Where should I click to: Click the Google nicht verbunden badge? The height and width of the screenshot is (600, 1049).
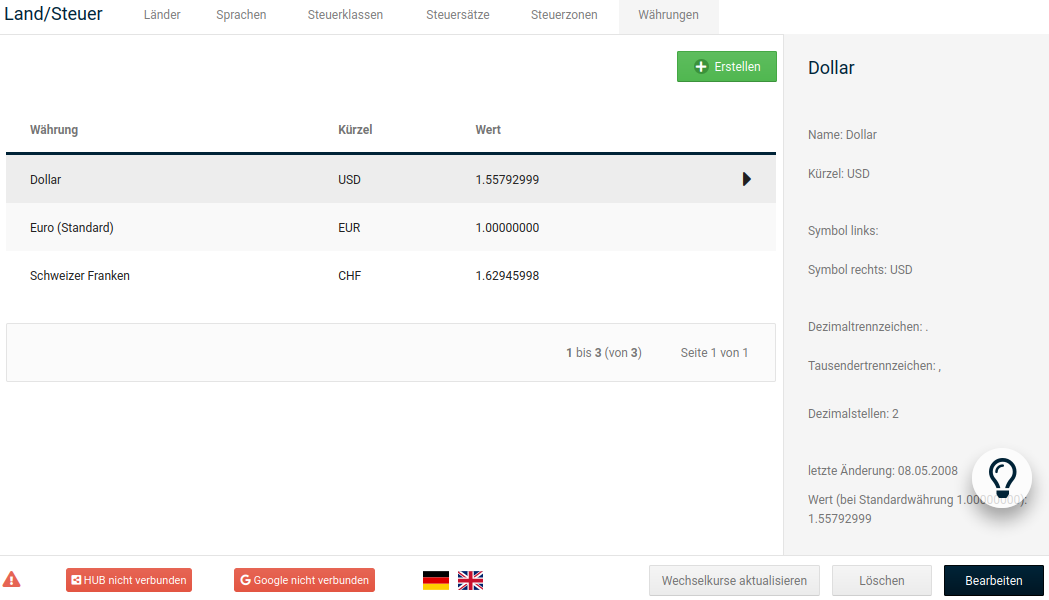(304, 580)
